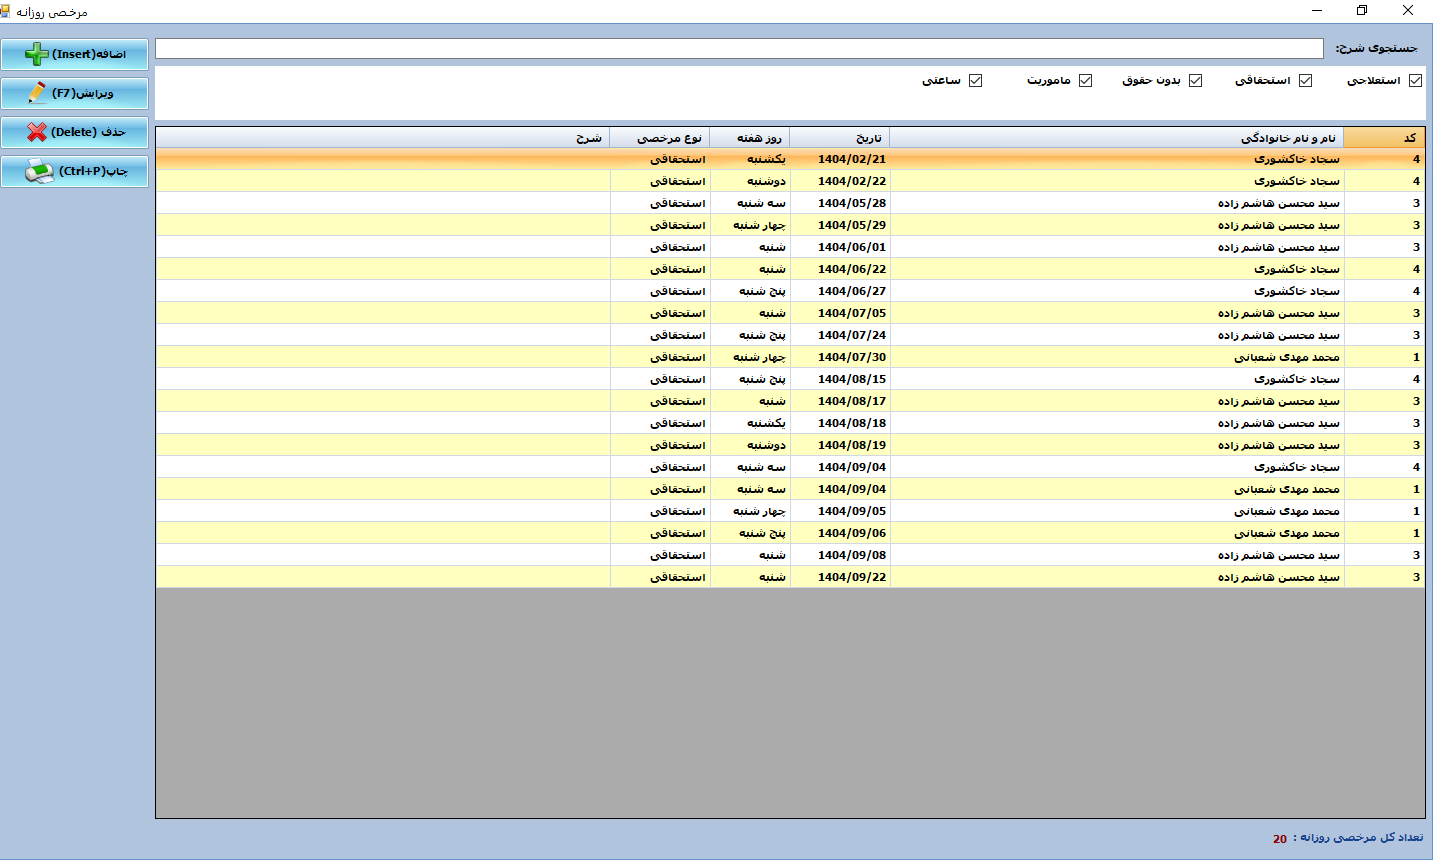Toggle the استحقاقی filter checkbox
Viewport: 1433px width, 862px height.
pyautogui.click(x=1305, y=81)
